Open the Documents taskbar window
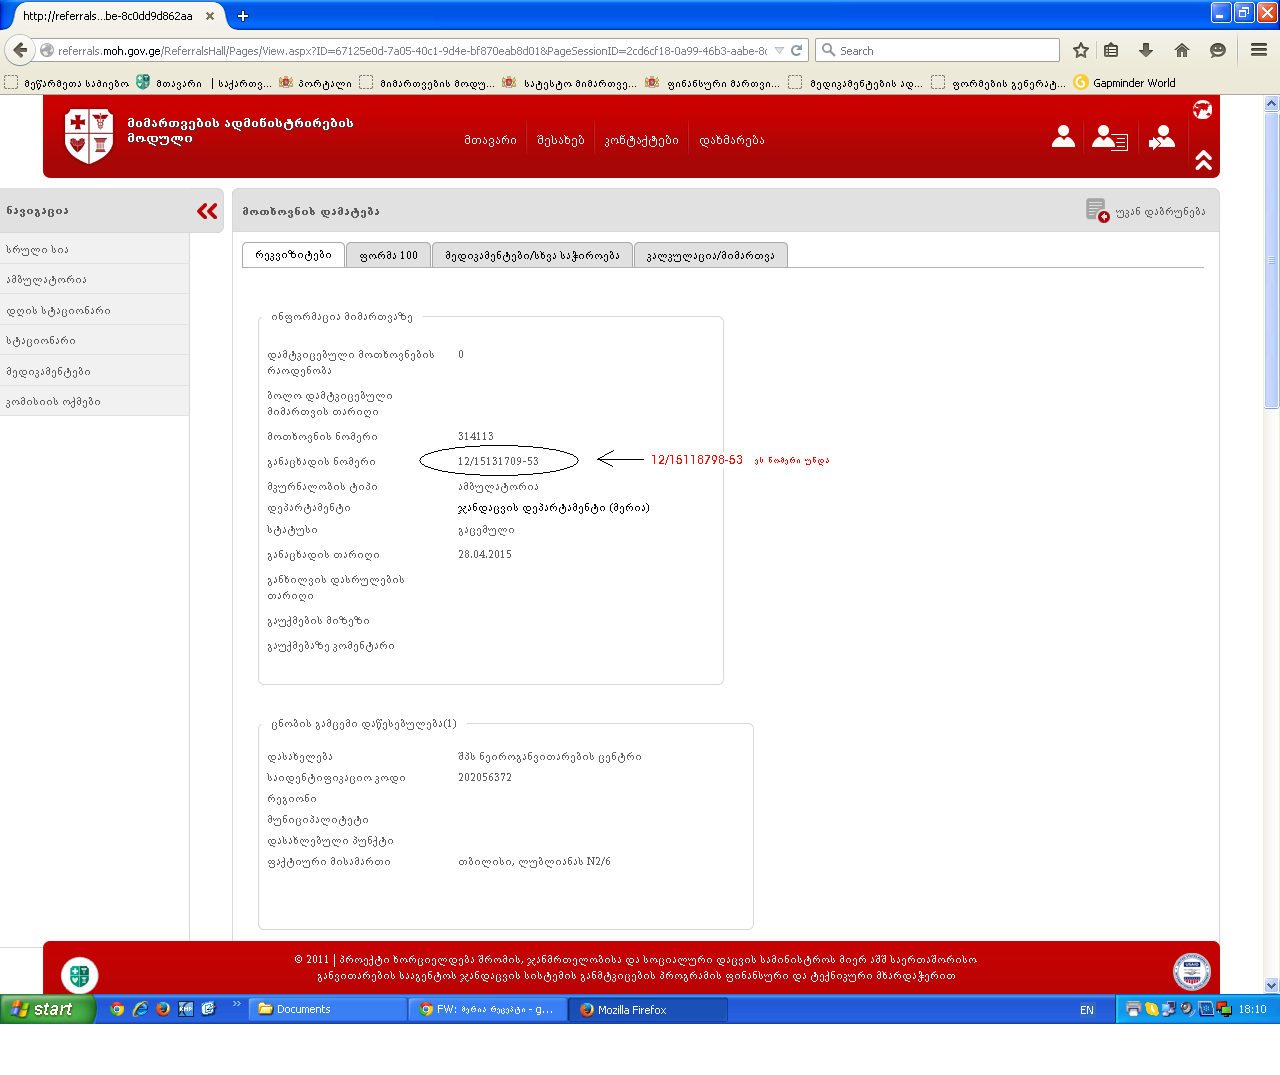 coord(325,1009)
